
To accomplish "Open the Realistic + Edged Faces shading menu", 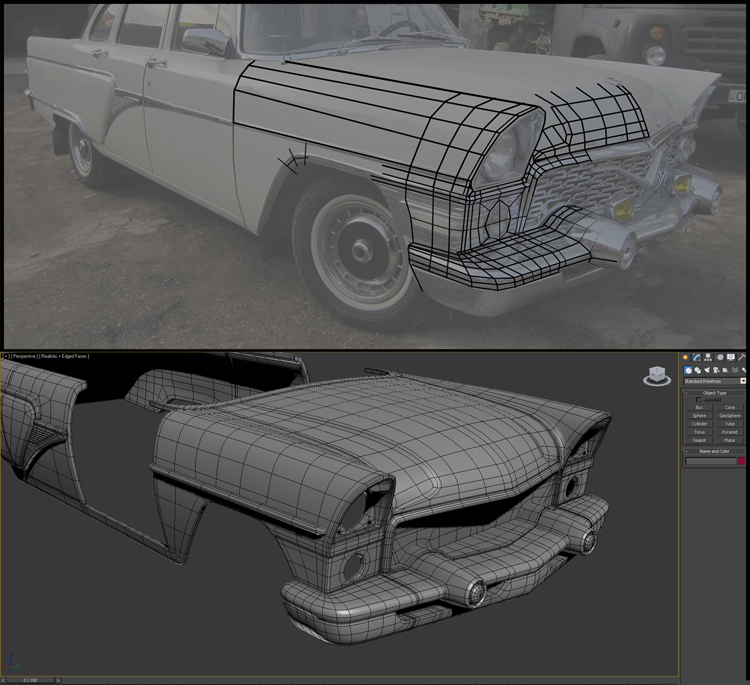I will click(64, 356).
